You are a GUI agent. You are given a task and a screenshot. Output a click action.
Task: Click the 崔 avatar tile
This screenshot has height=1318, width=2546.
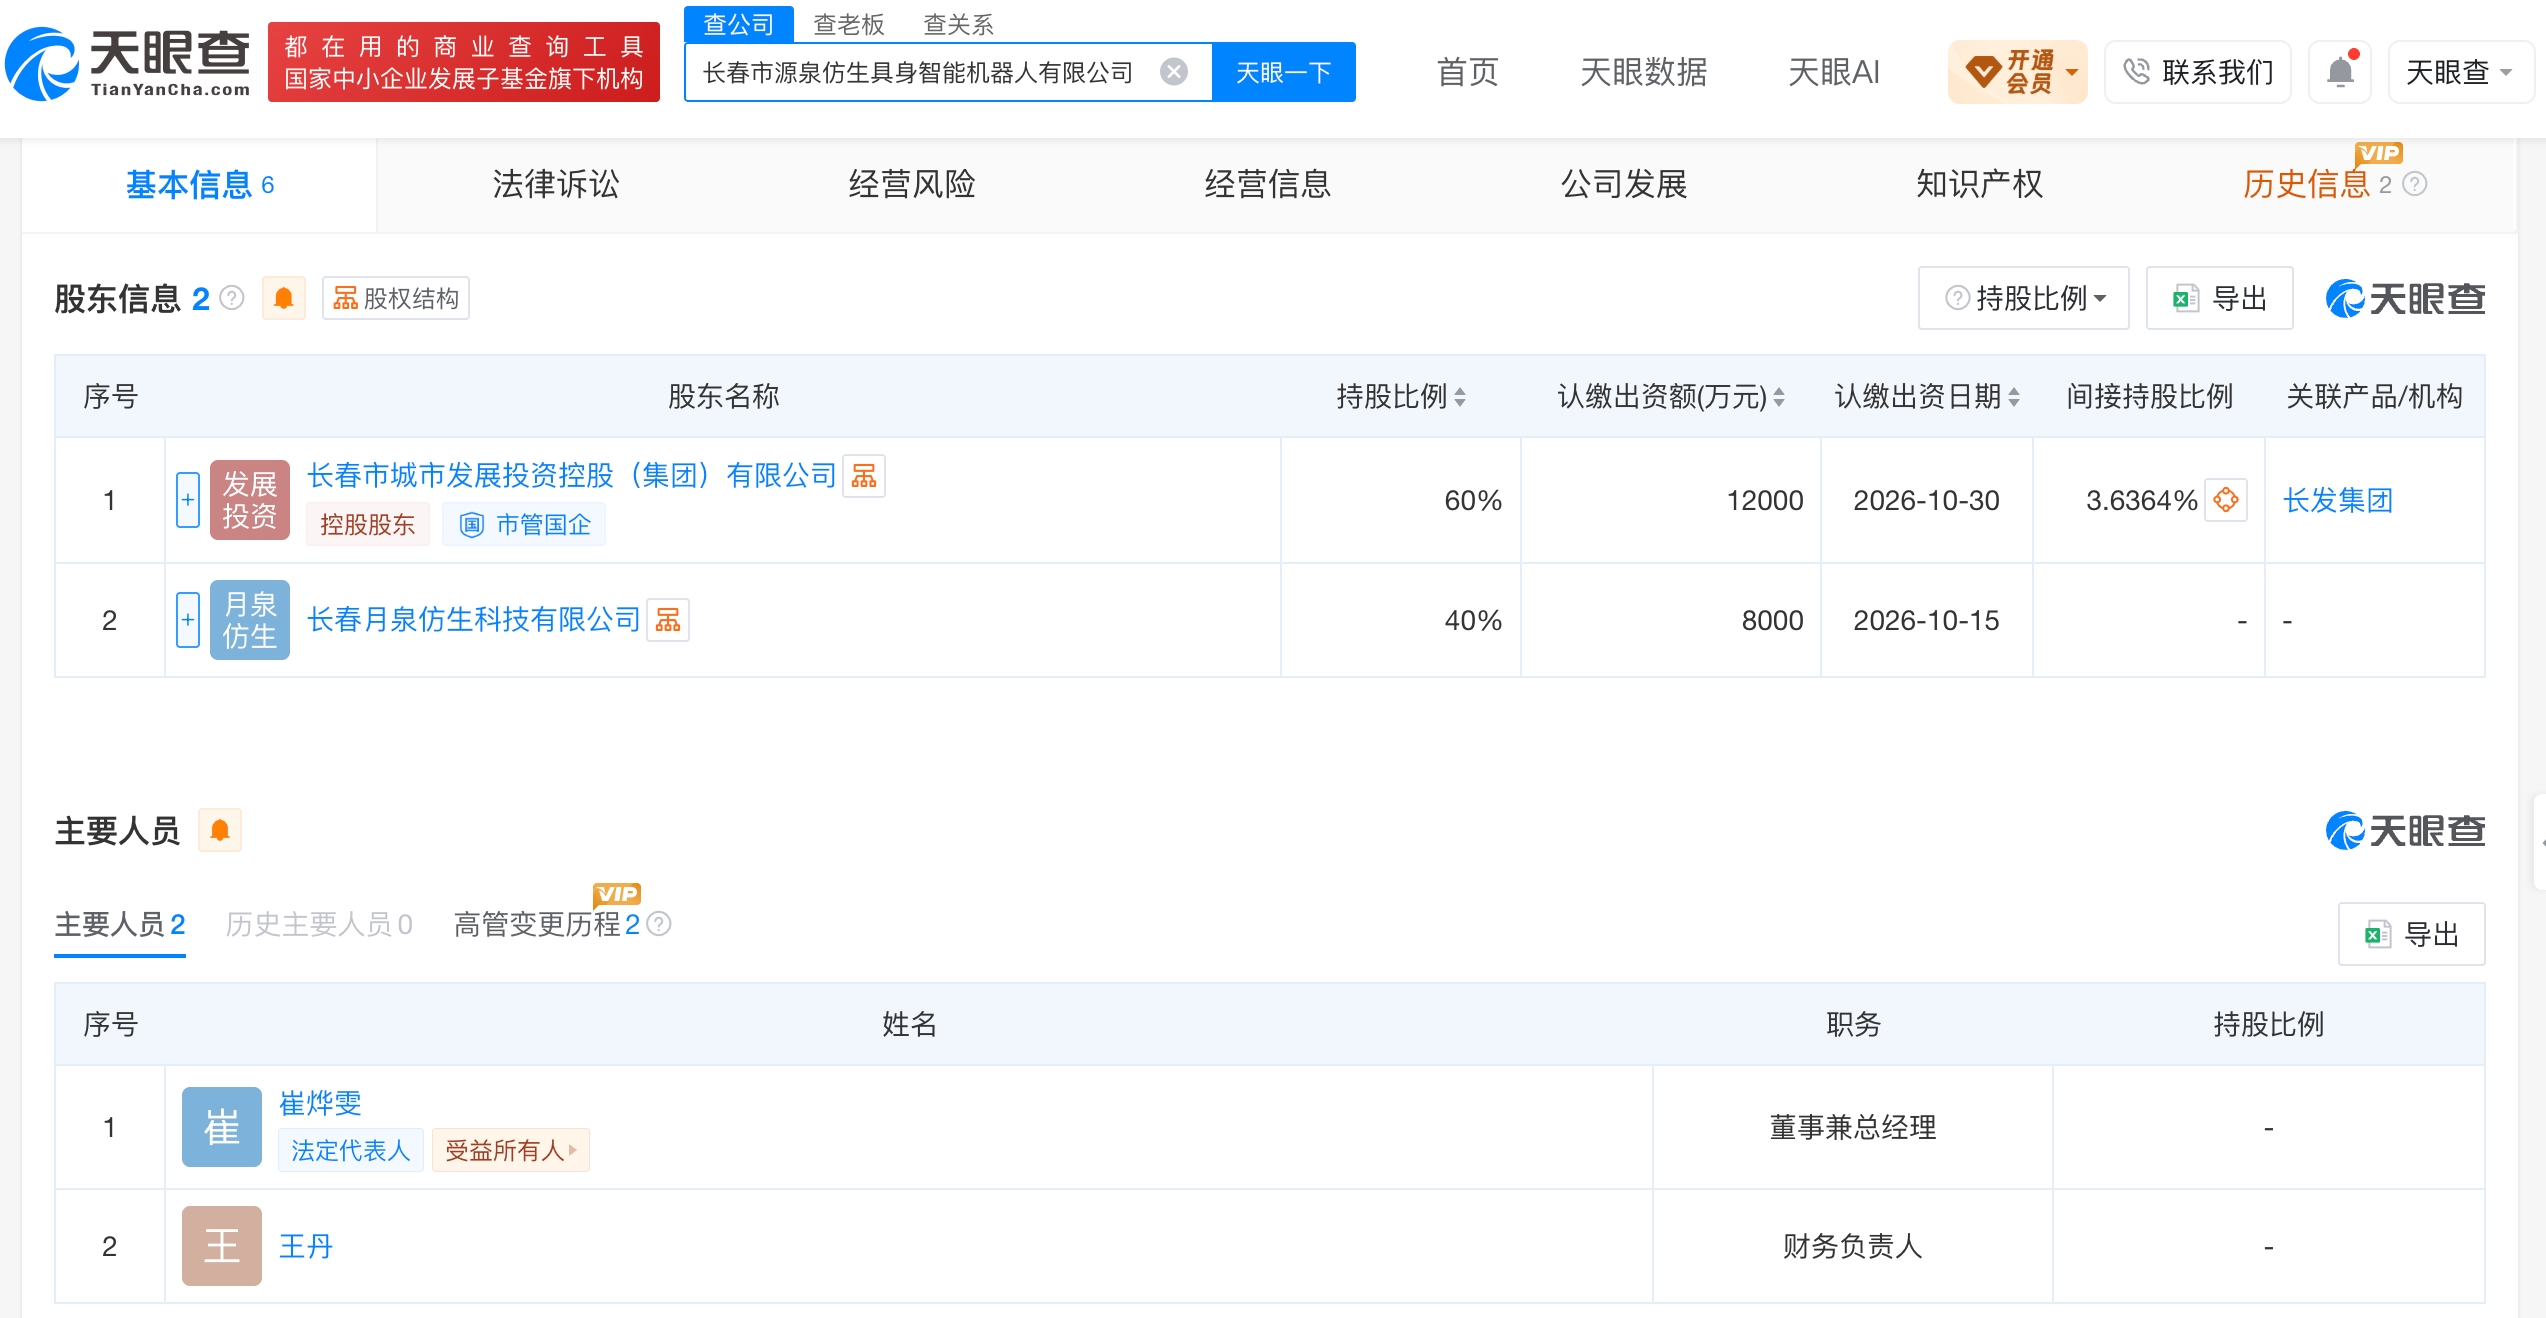click(222, 1127)
